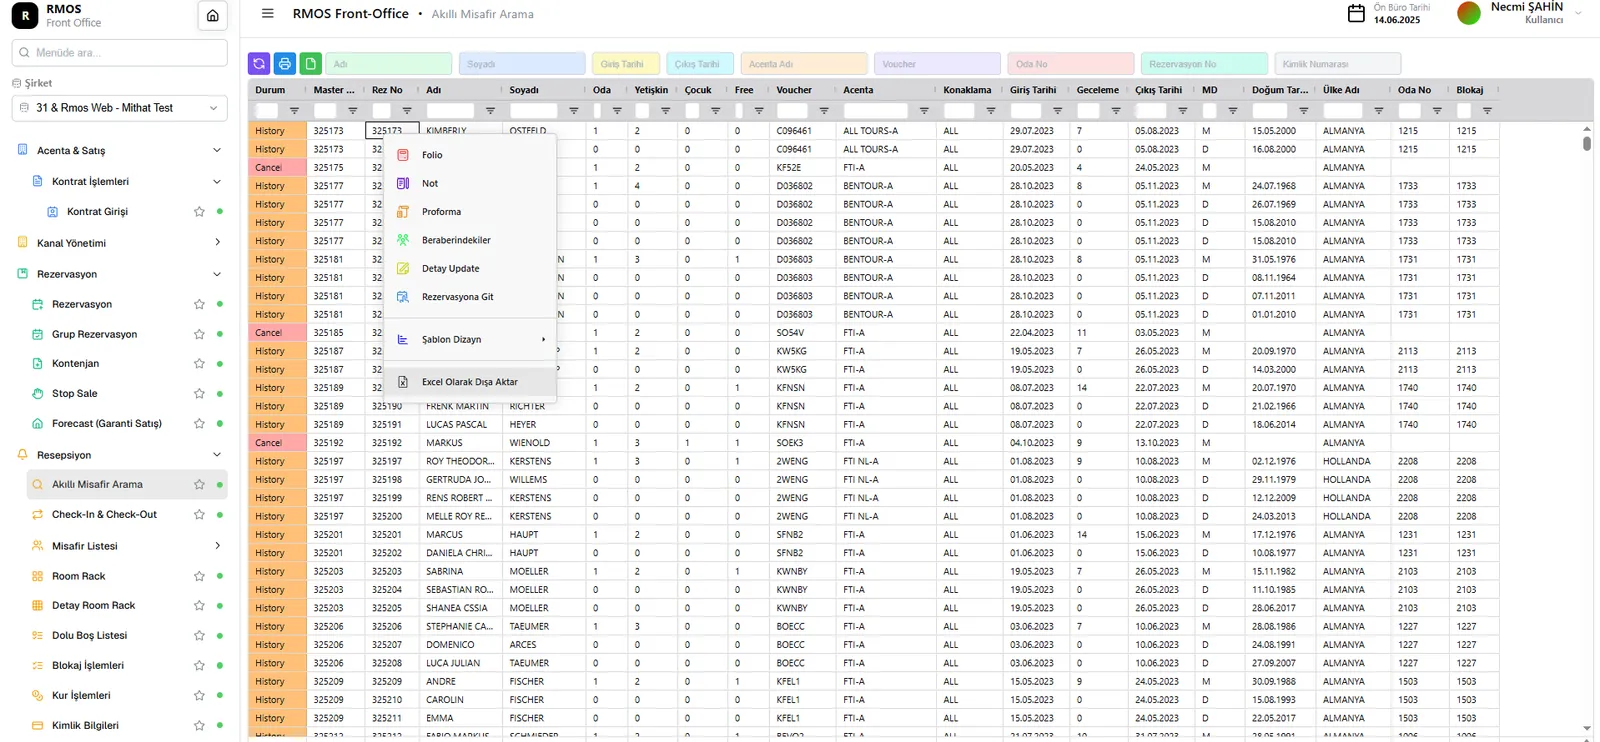Expand the Misafir Listesi submenu
1600x742 pixels.
pos(217,546)
